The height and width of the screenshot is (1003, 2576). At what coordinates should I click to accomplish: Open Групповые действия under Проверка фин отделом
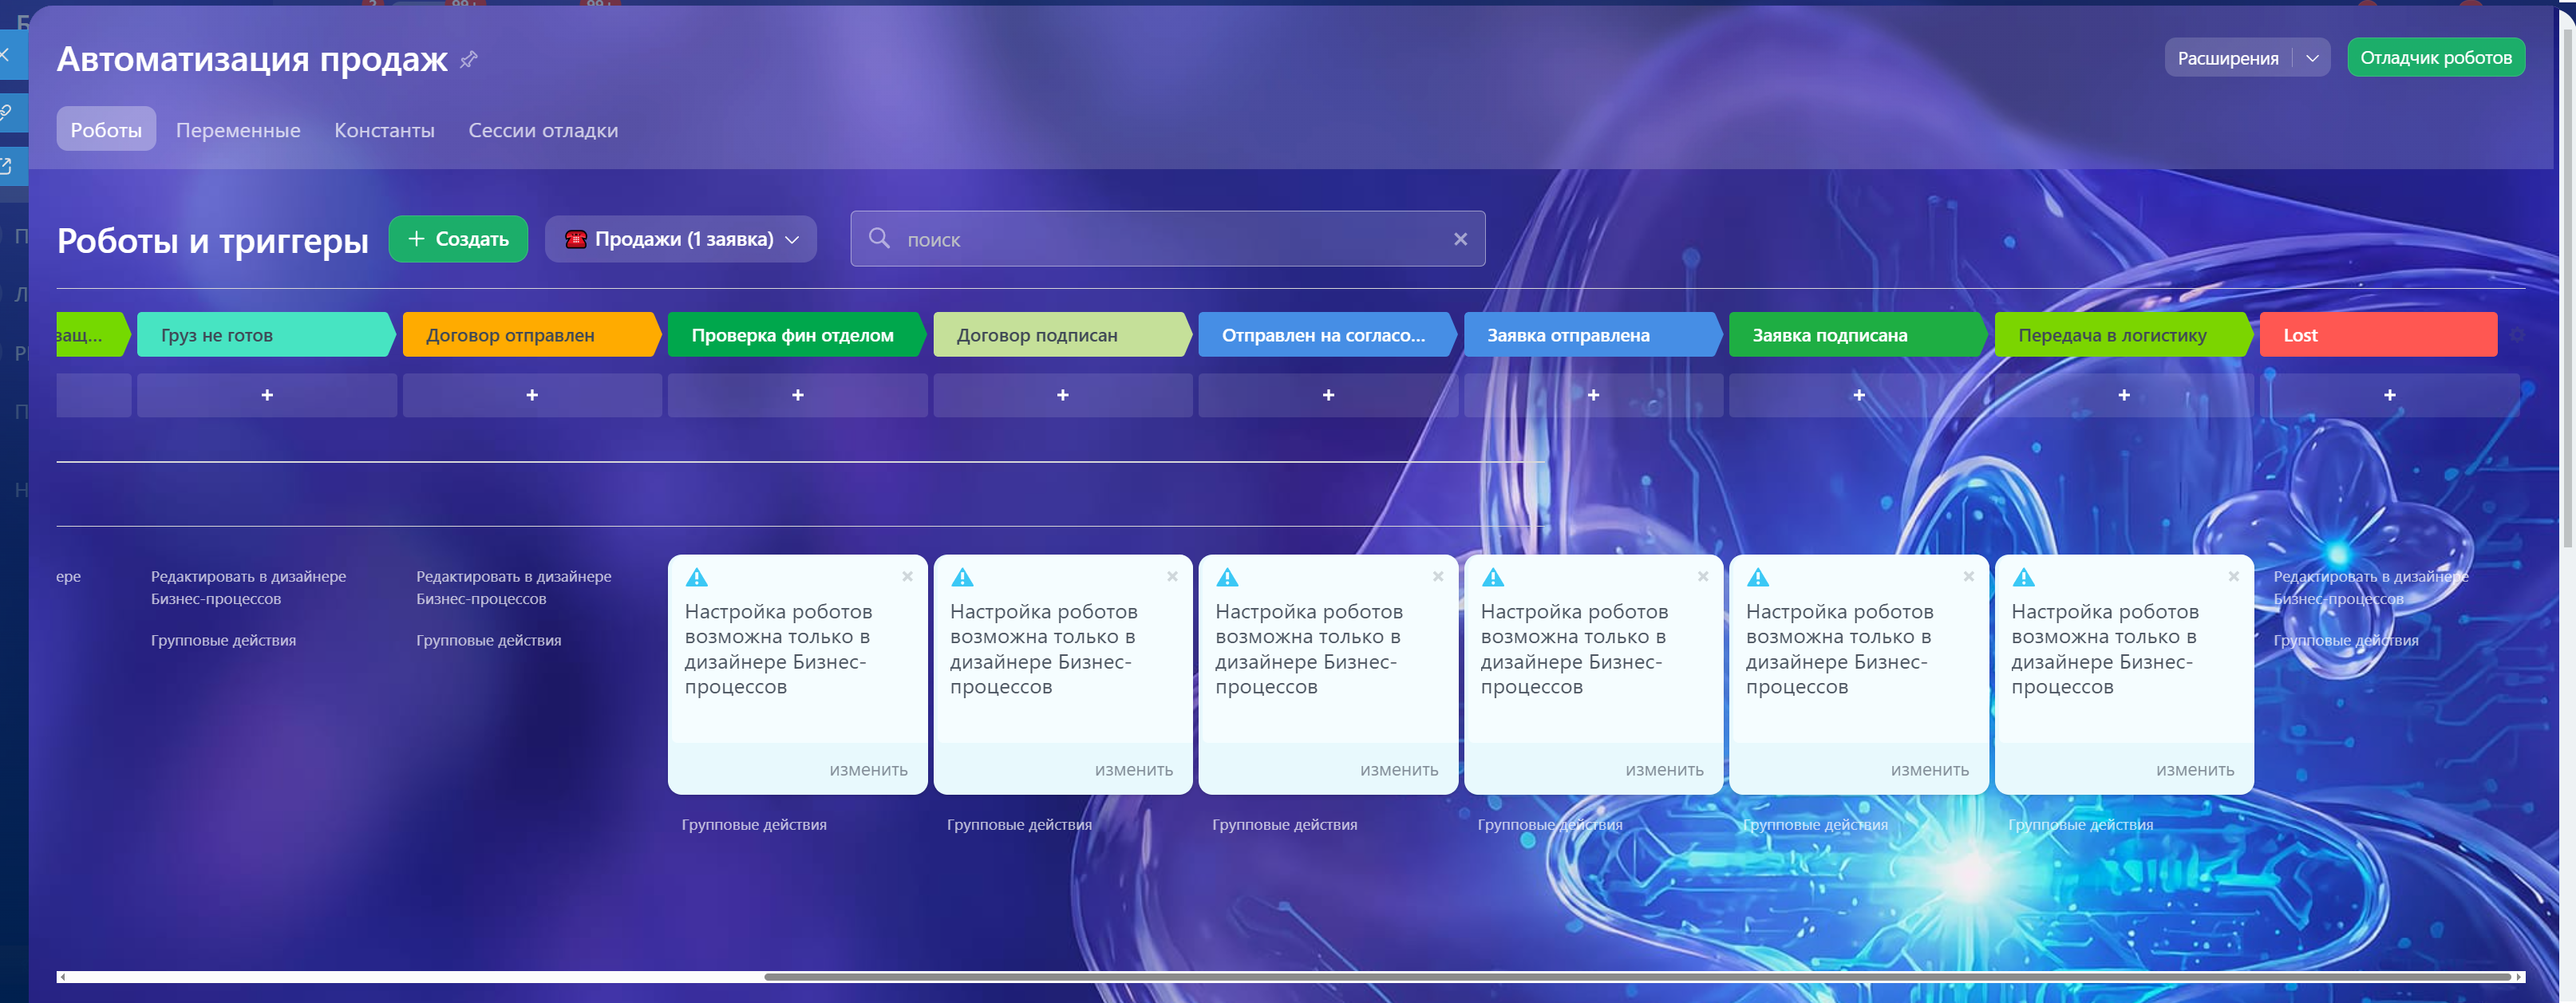coord(754,825)
